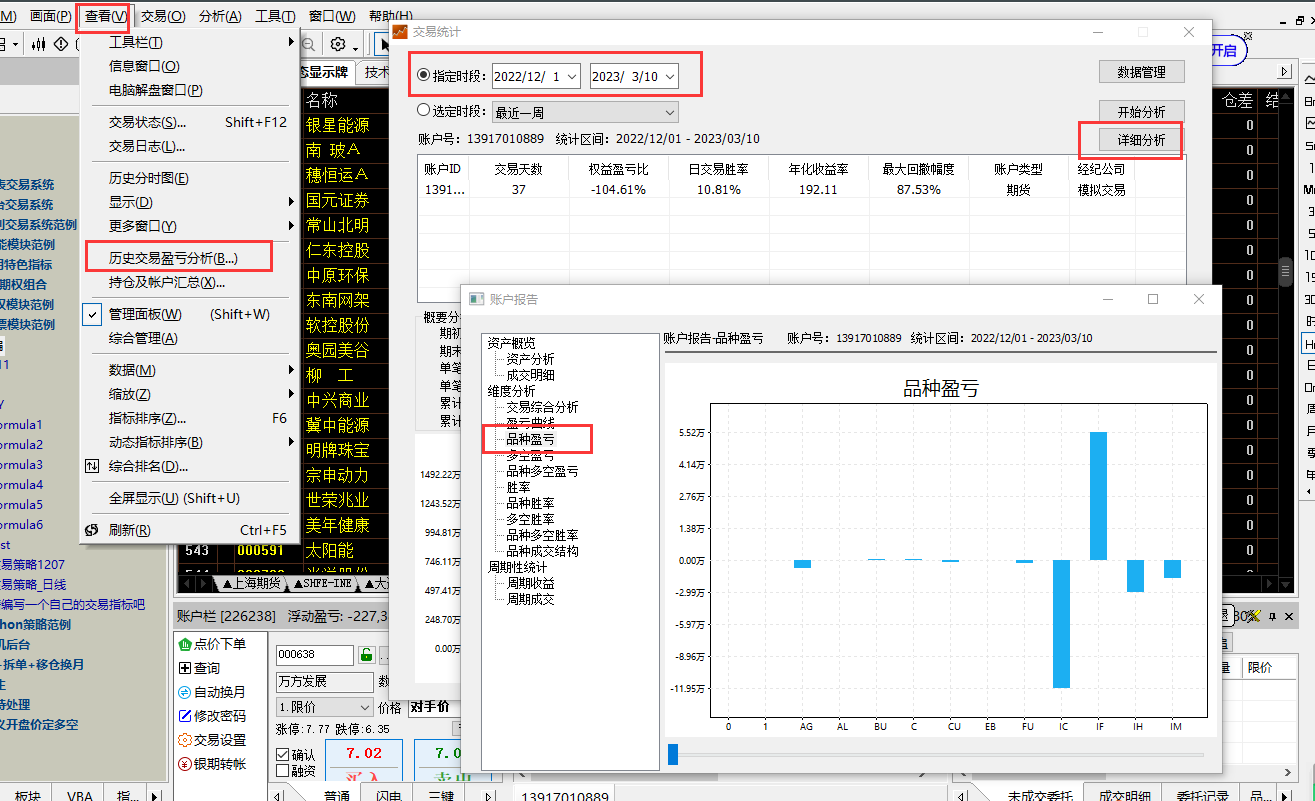Enable the 融资 checkbox
Screen dimensions: 1315x801
pos(282,771)
